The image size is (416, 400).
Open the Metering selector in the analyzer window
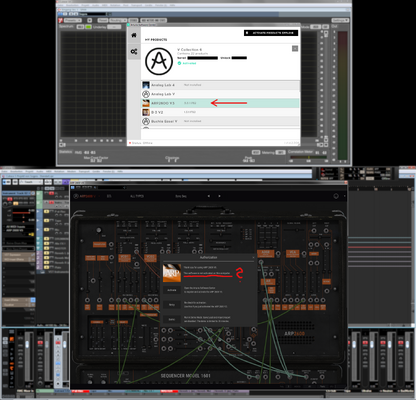tap(281, 152)
